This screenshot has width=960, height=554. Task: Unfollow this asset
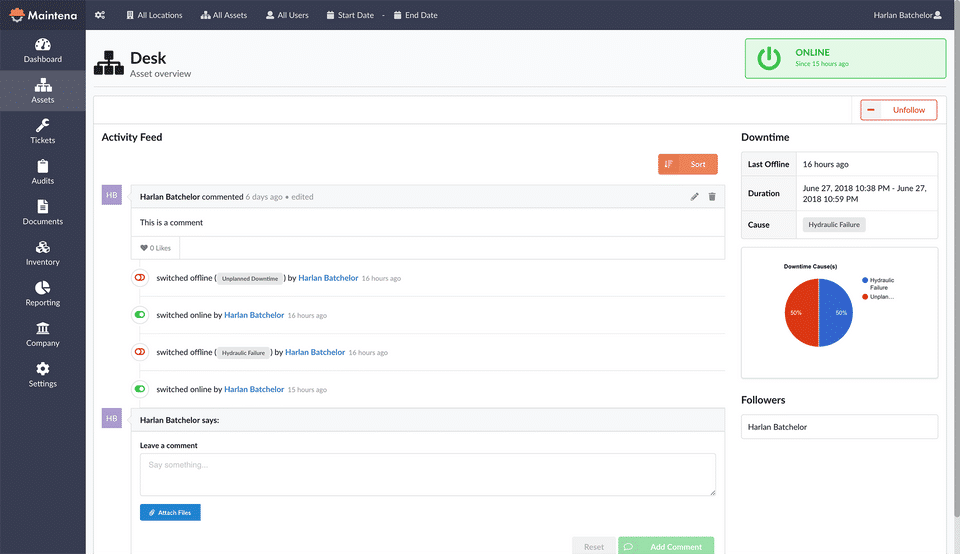898,110
